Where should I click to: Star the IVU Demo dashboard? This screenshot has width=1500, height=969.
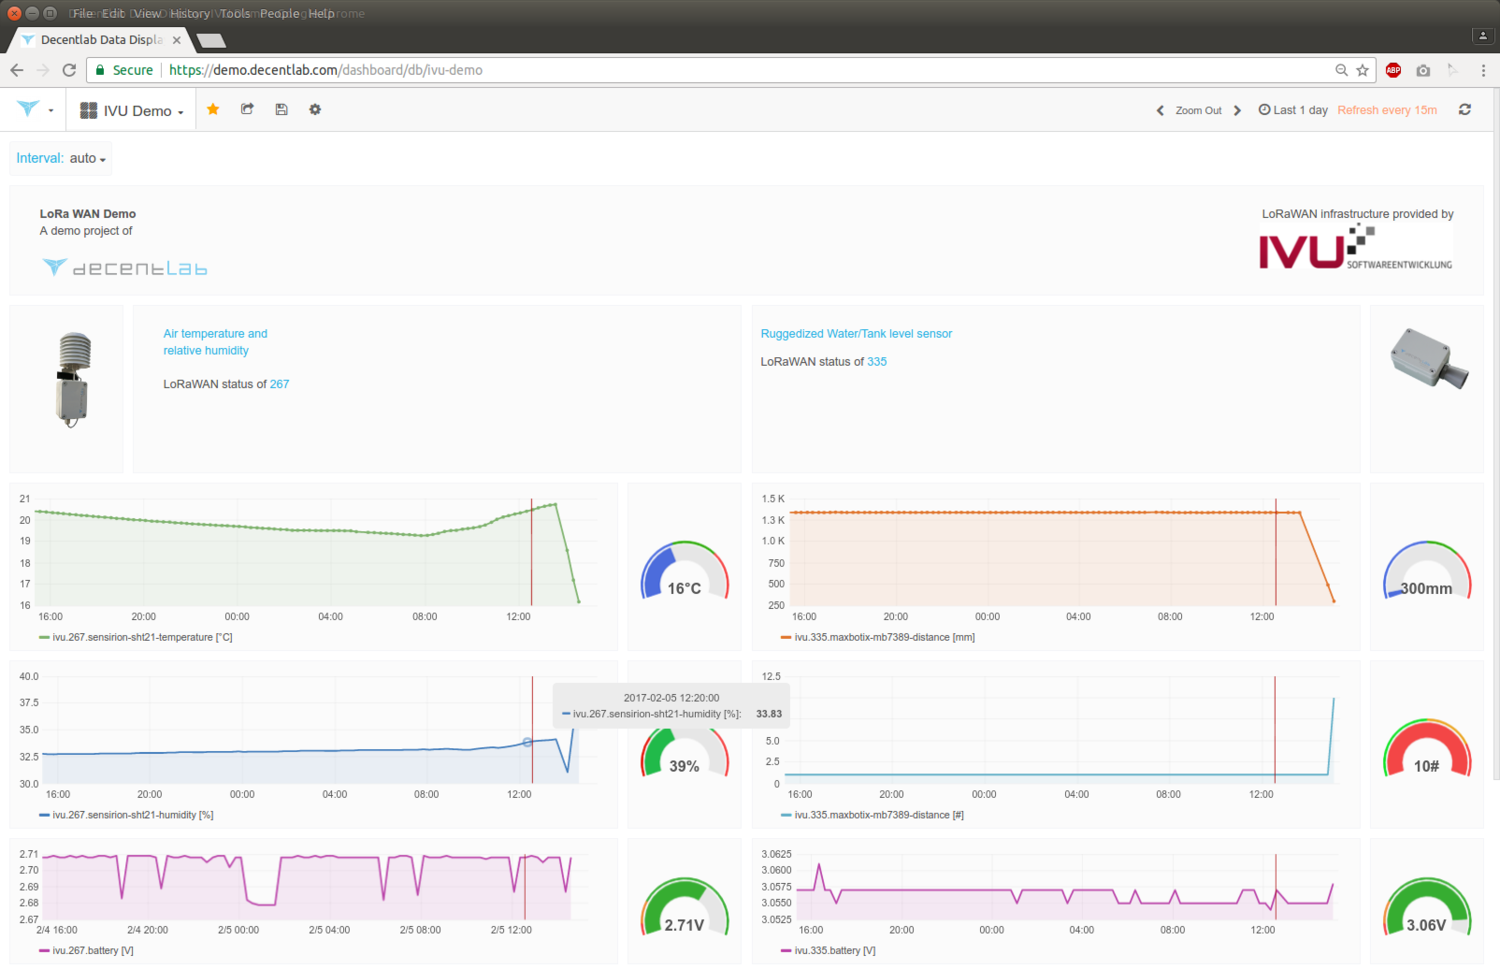(213, 109)
